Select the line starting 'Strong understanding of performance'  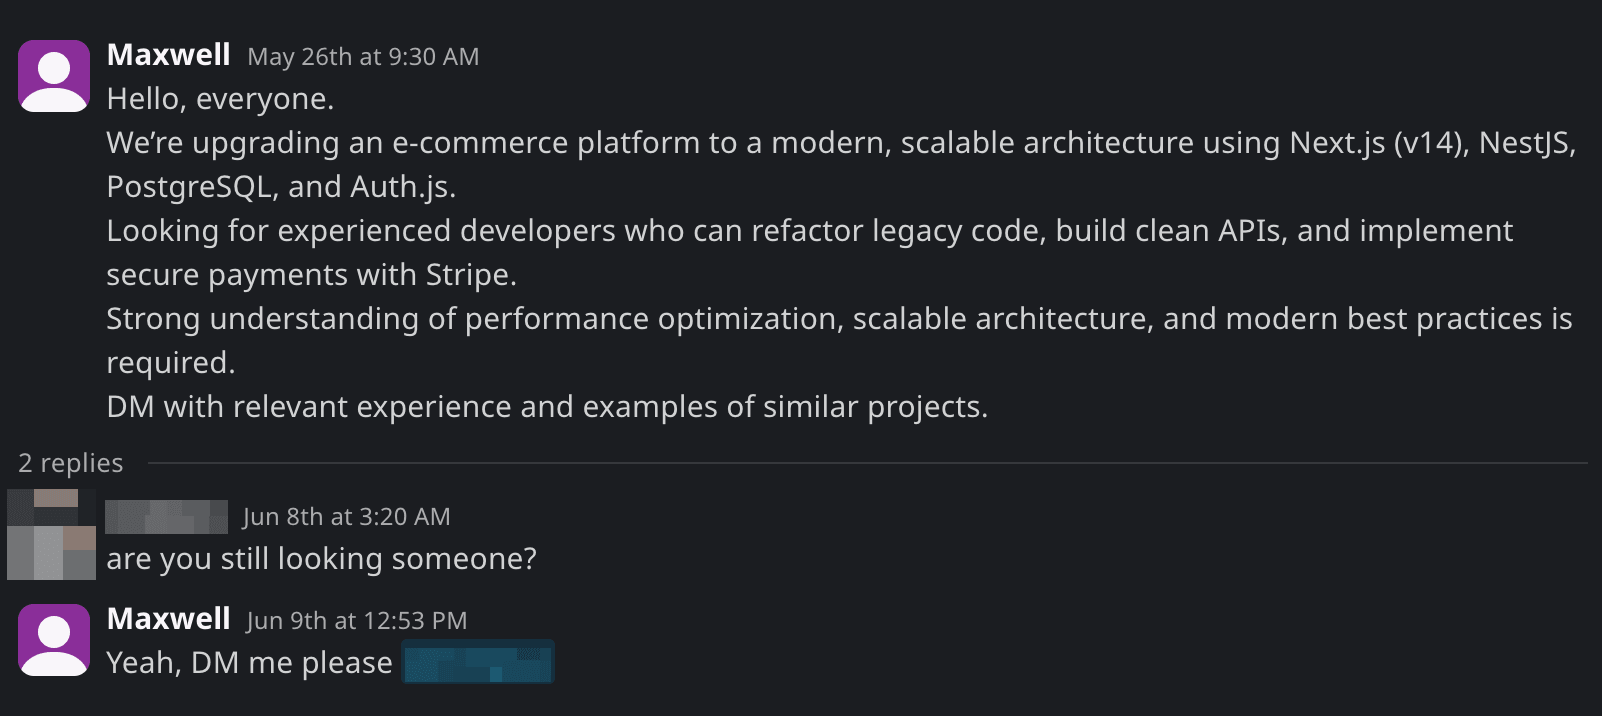pyautogui.click(x=840, y=319)
